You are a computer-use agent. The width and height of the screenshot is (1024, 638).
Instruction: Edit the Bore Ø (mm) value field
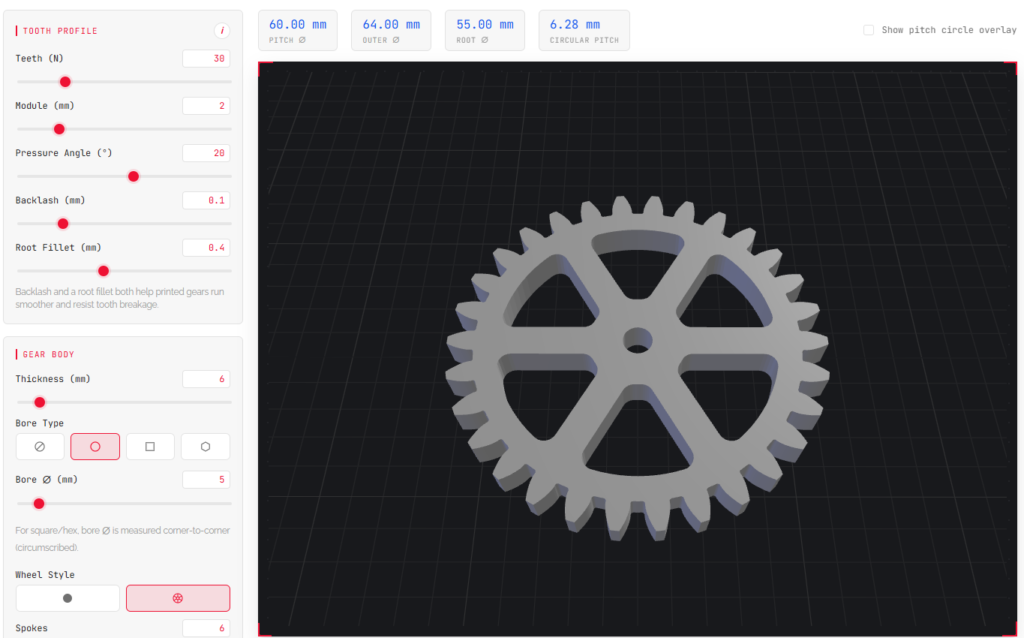click(206, 480)
